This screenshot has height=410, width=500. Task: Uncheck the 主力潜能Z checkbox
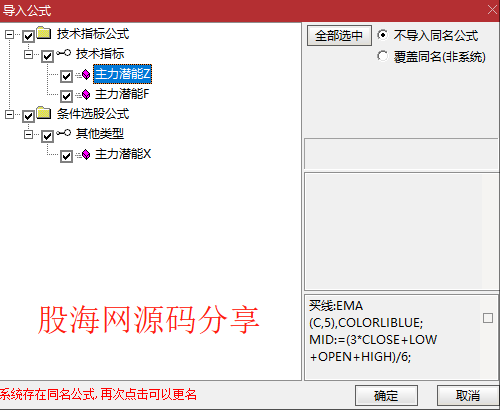tap(66, 76)
